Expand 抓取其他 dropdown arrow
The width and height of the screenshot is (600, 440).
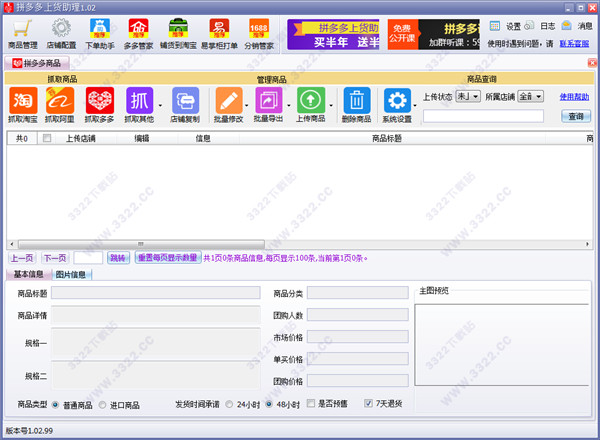coord(160,106)
